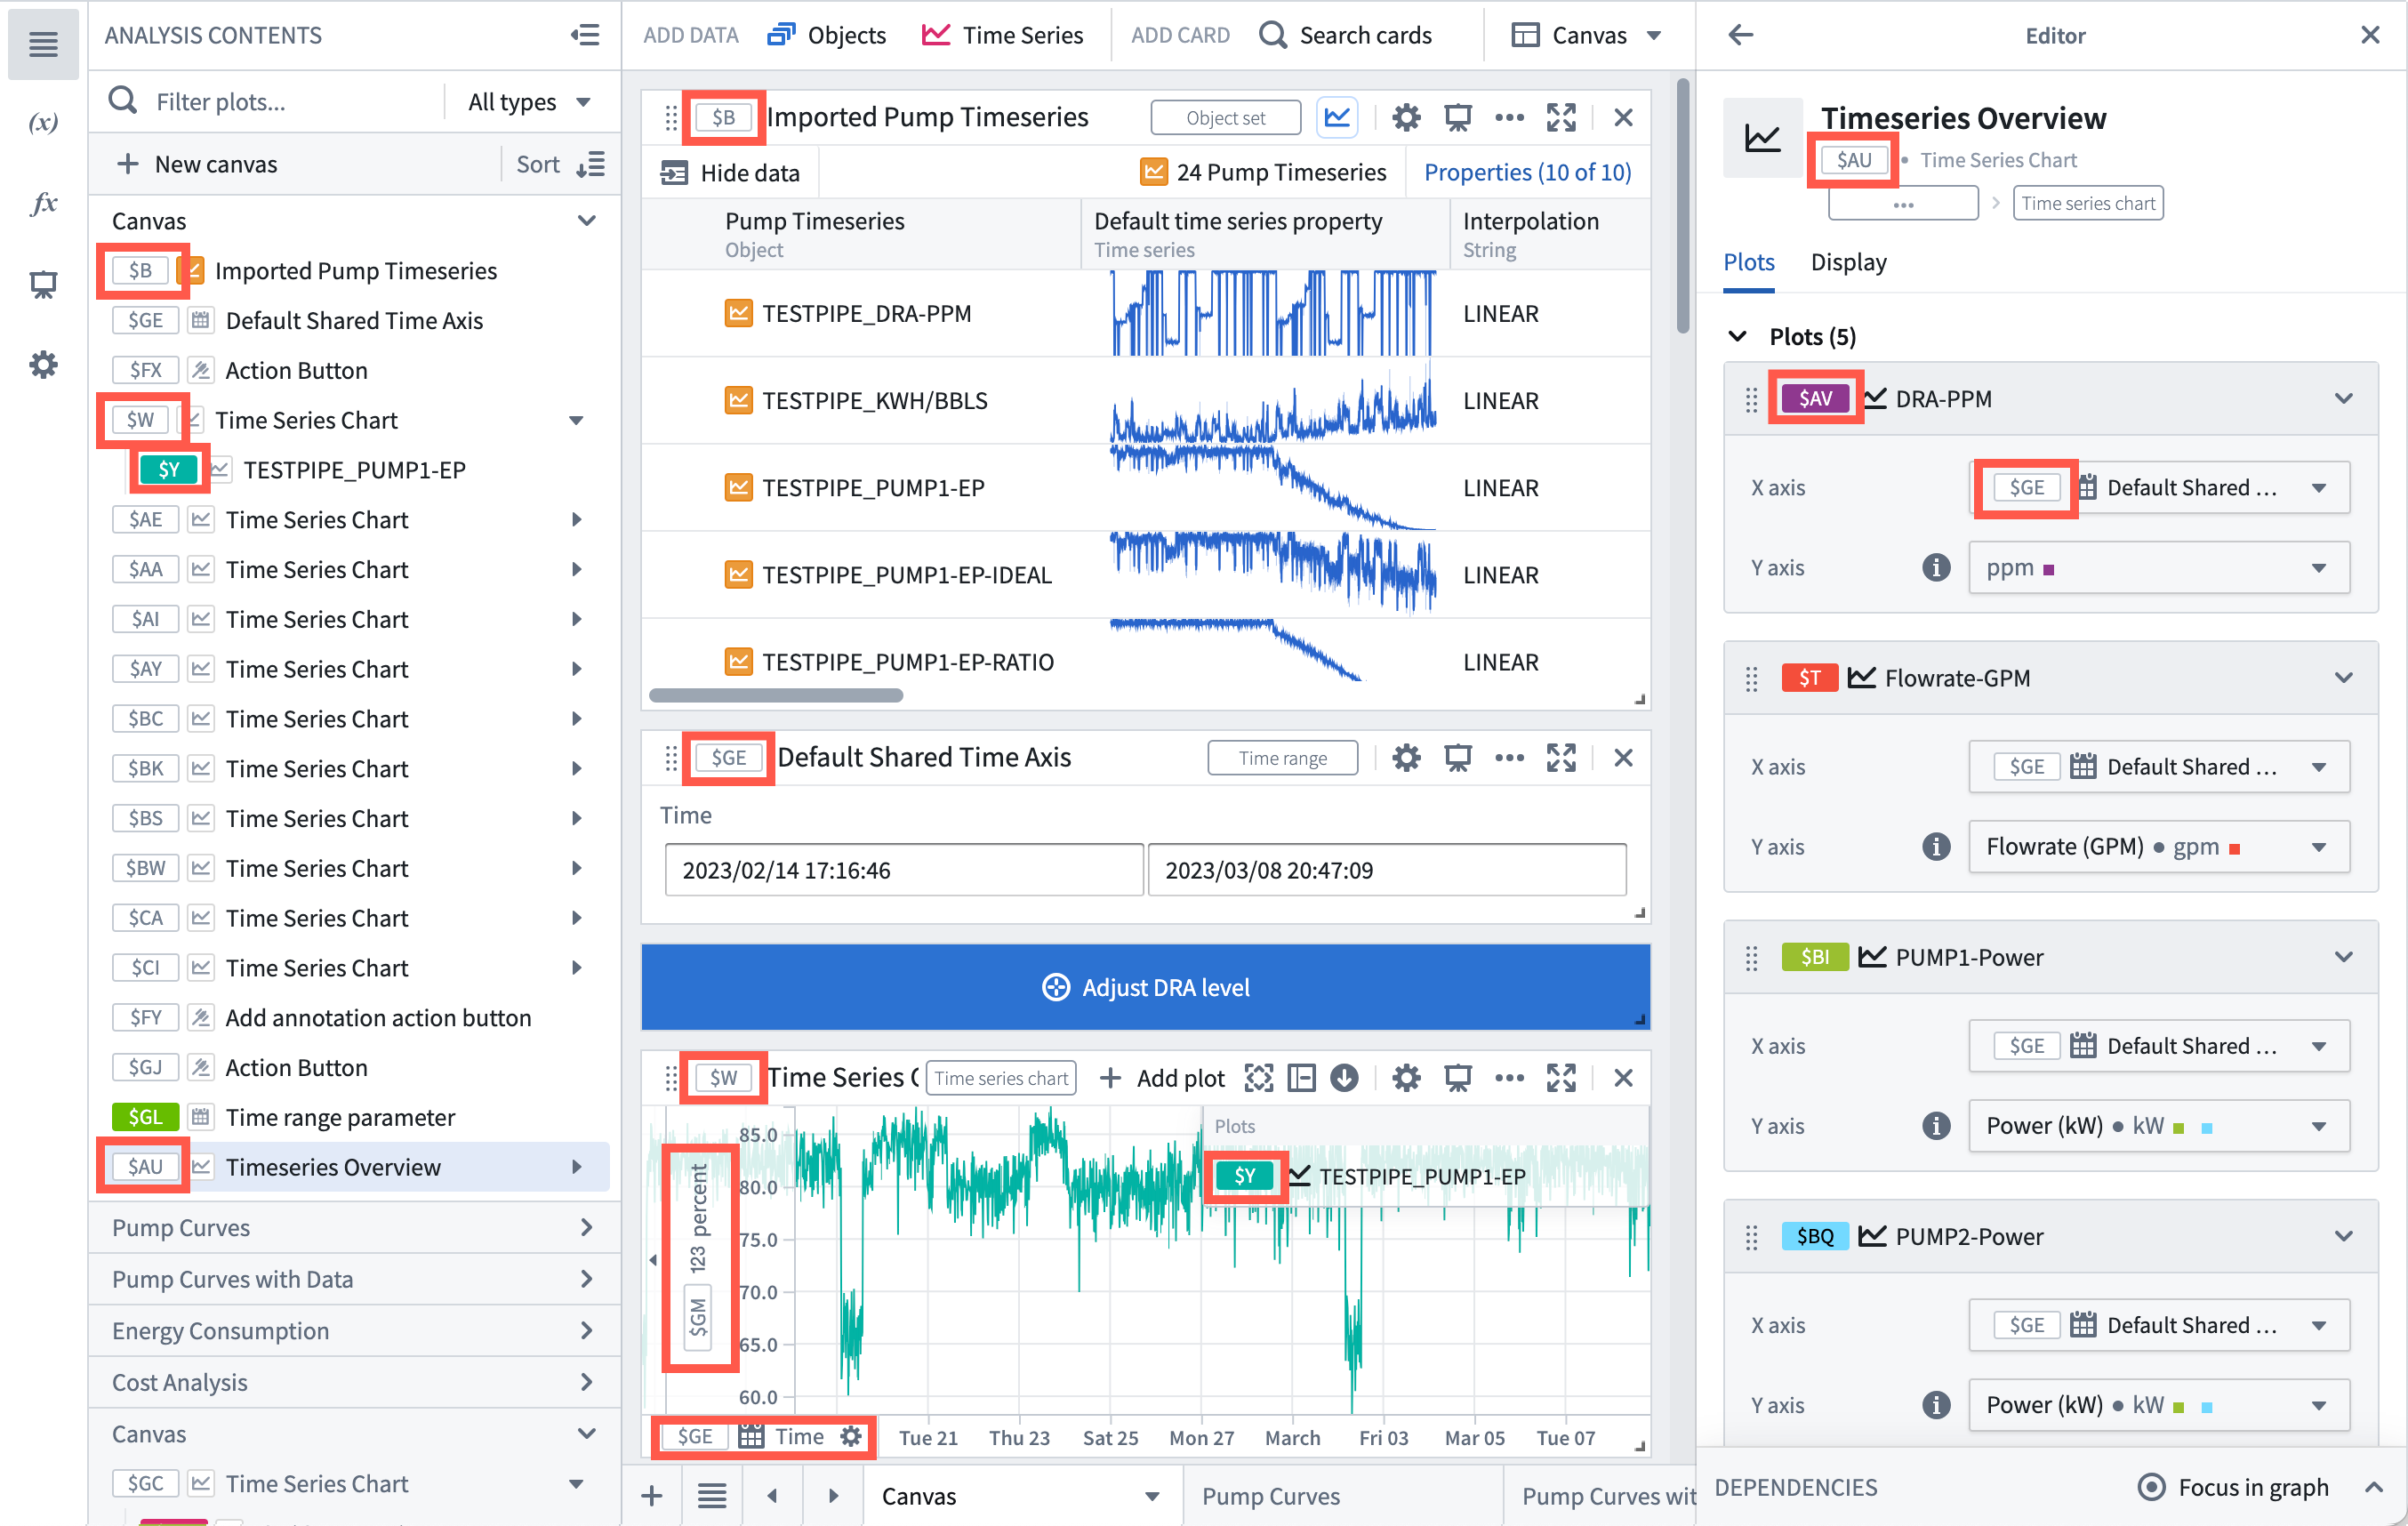Click the purple $AV color tag for DRA-PPM
Viewport: 2408px width, 1526px height.
1815,398
